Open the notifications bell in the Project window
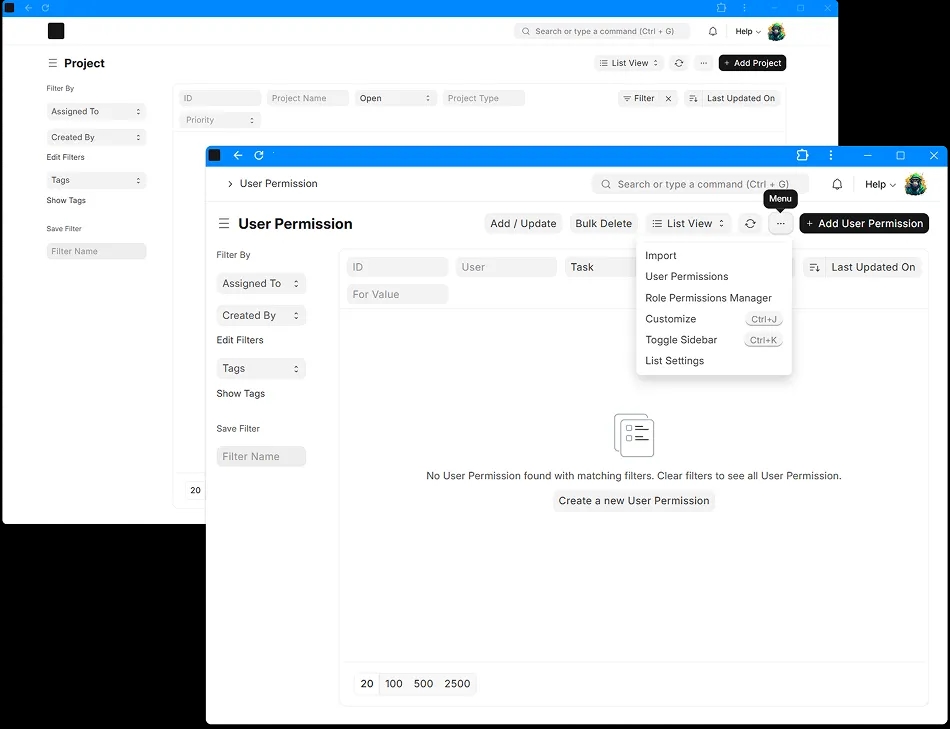The height and width of the screenshot is (729, 950). pos(712,32)
